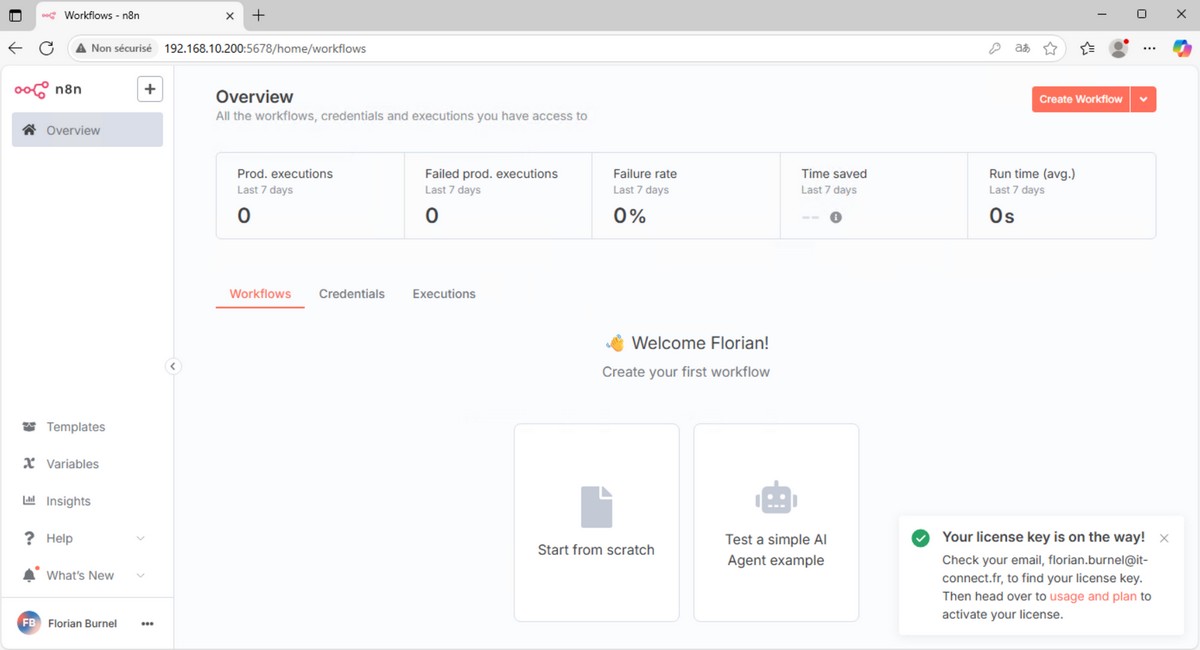1200x650 pixels.
Task: Click the Florian Burnel avatar
Action: click(x=29, y=623)
